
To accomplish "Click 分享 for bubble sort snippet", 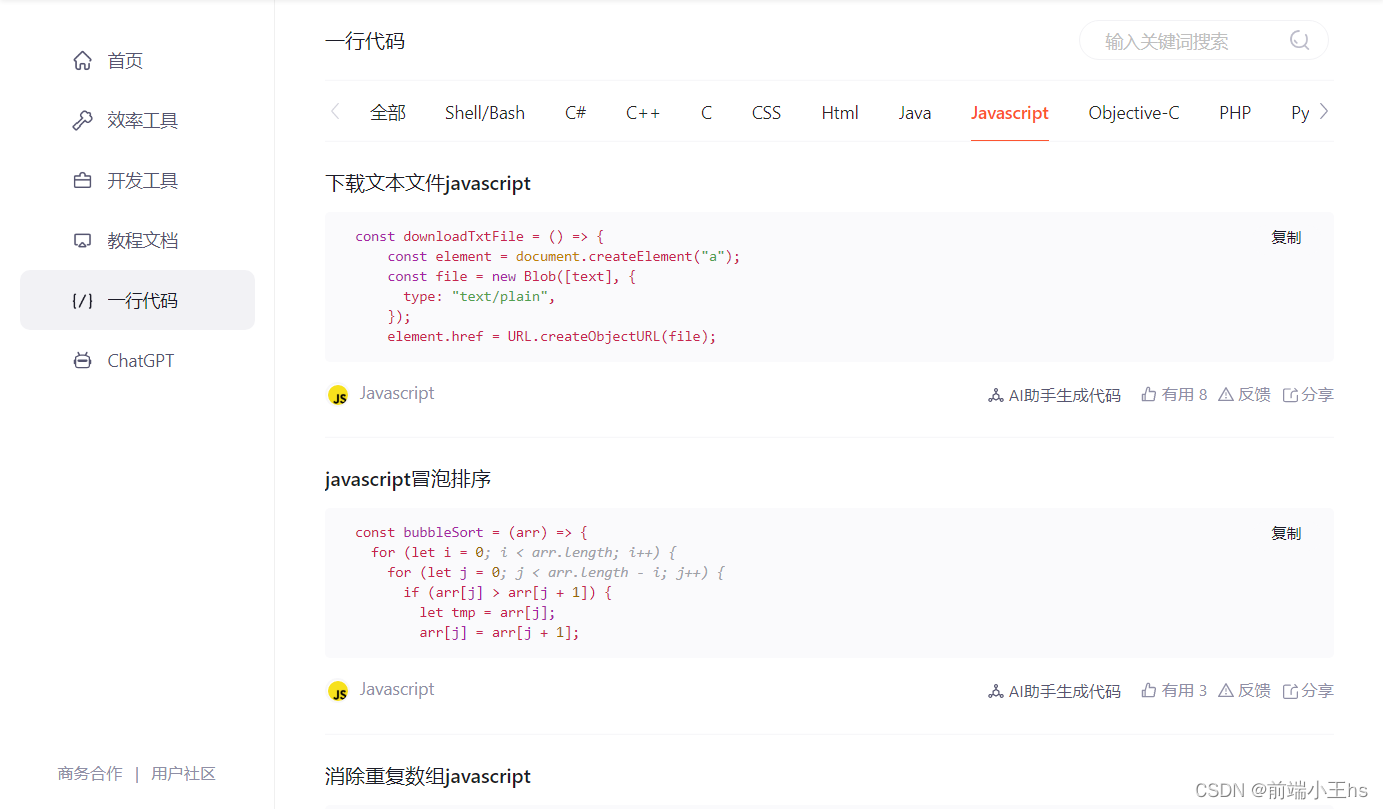I will click(x=1317, y=691).
